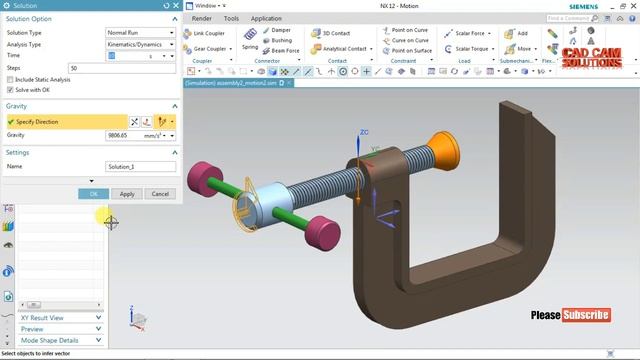Screen dimensions: 640x360
Task: Create an Analytical Contact
Action: click(x=338, y=49)
